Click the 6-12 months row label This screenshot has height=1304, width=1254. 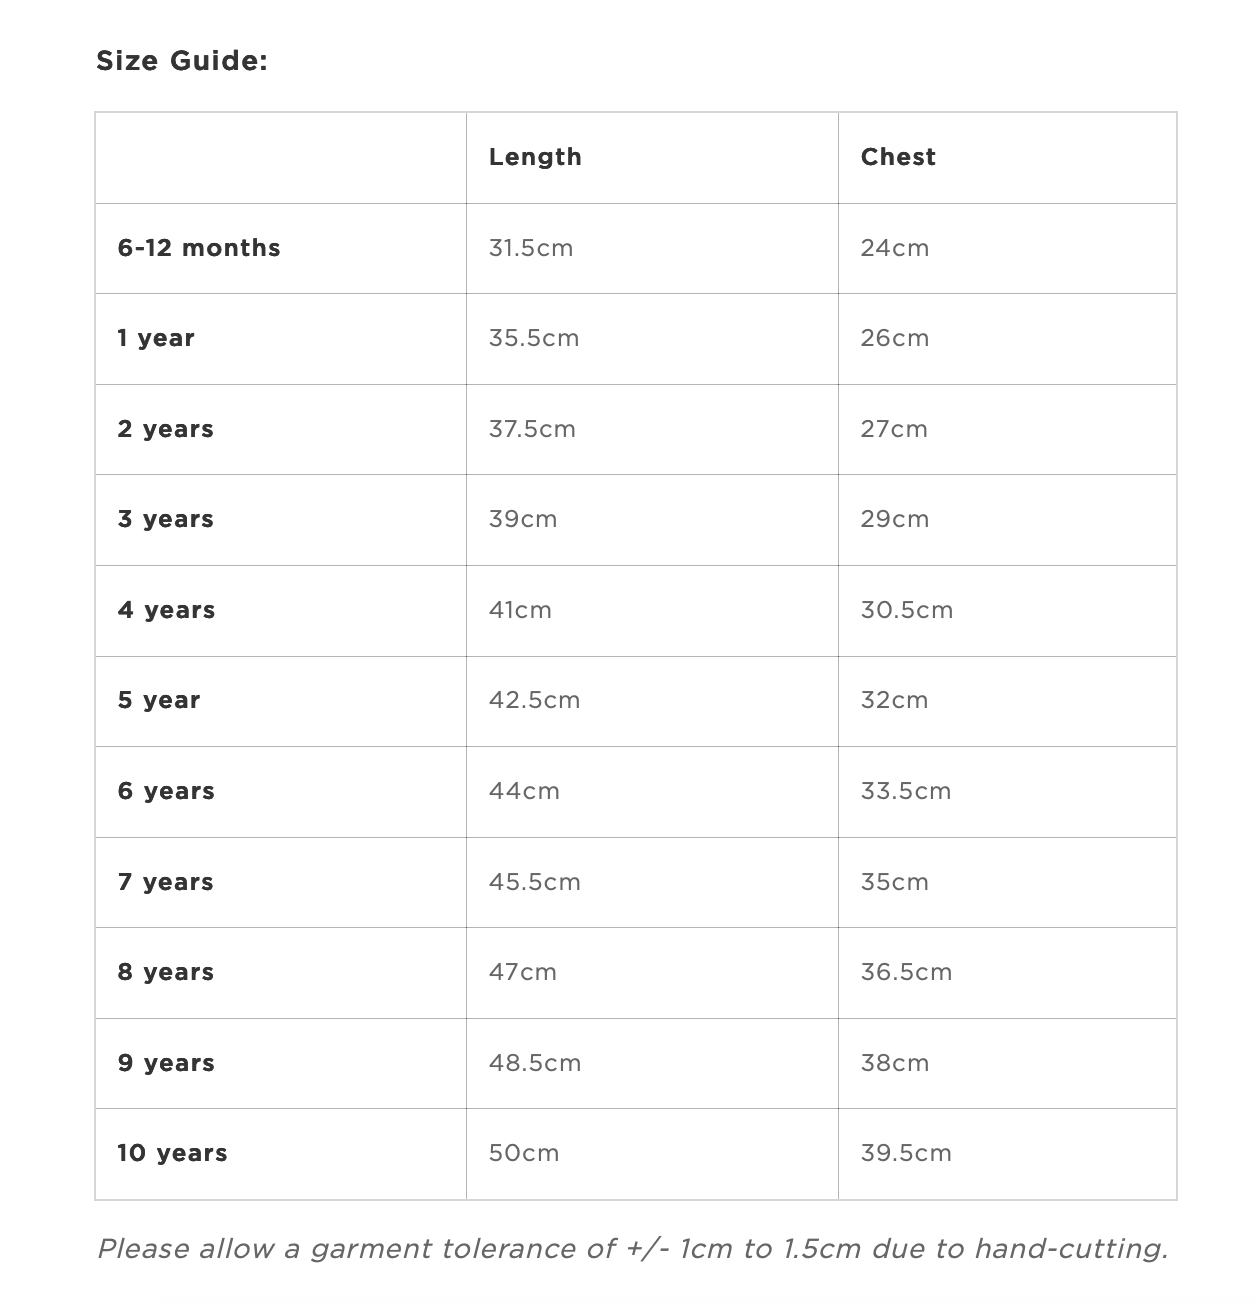coord(199,248)
